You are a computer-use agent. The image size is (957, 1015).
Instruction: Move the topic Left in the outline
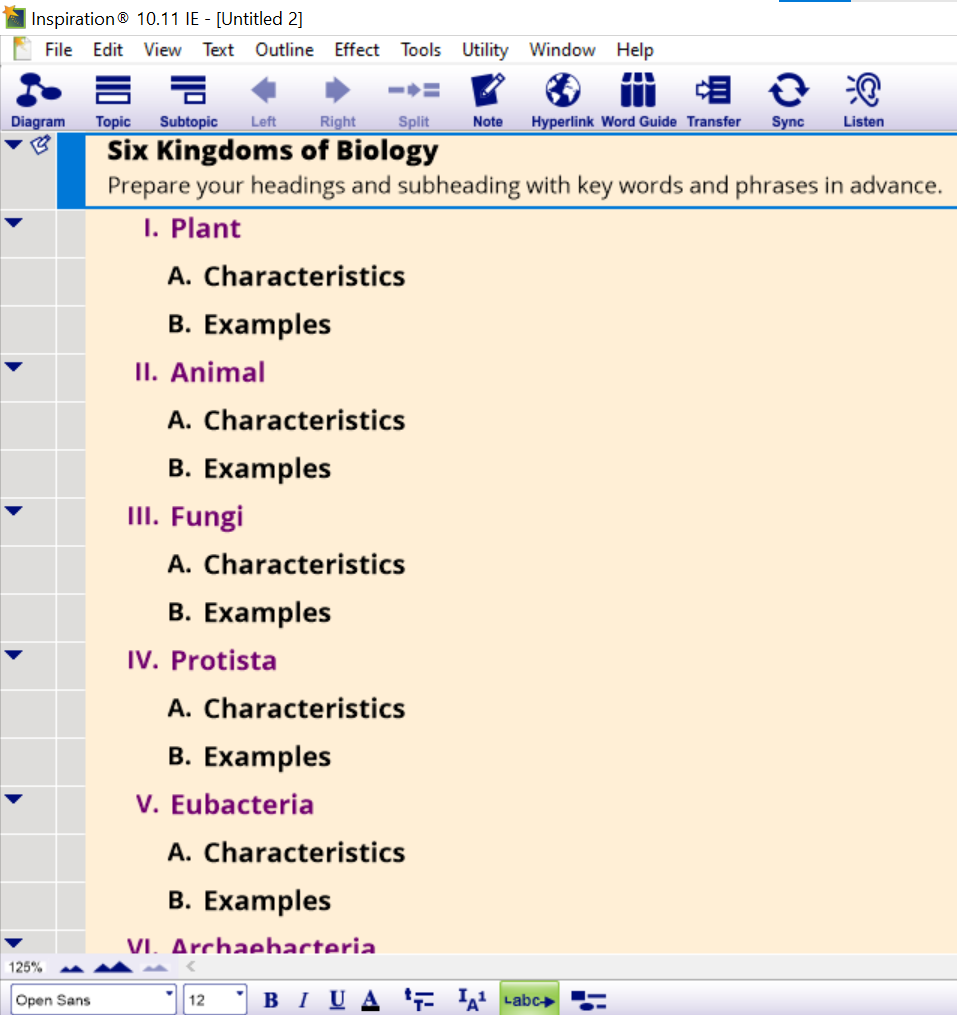pos(264,100)
